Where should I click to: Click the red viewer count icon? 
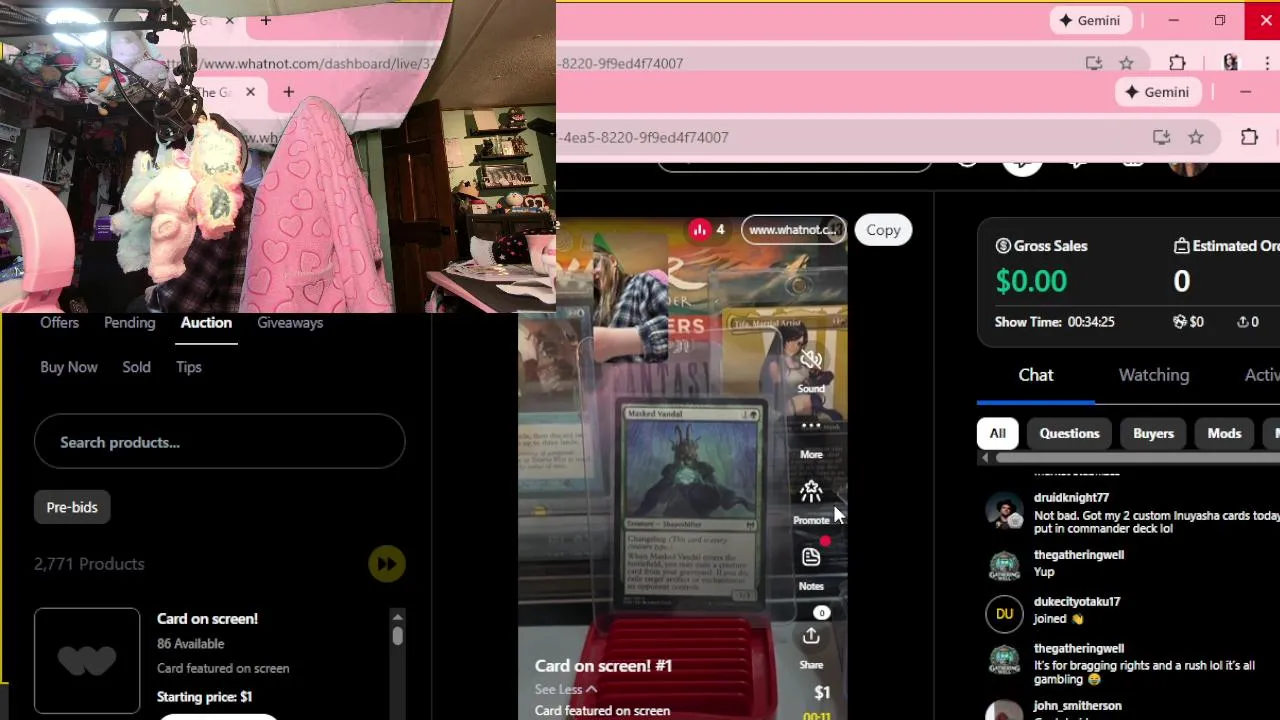point(699,230)
